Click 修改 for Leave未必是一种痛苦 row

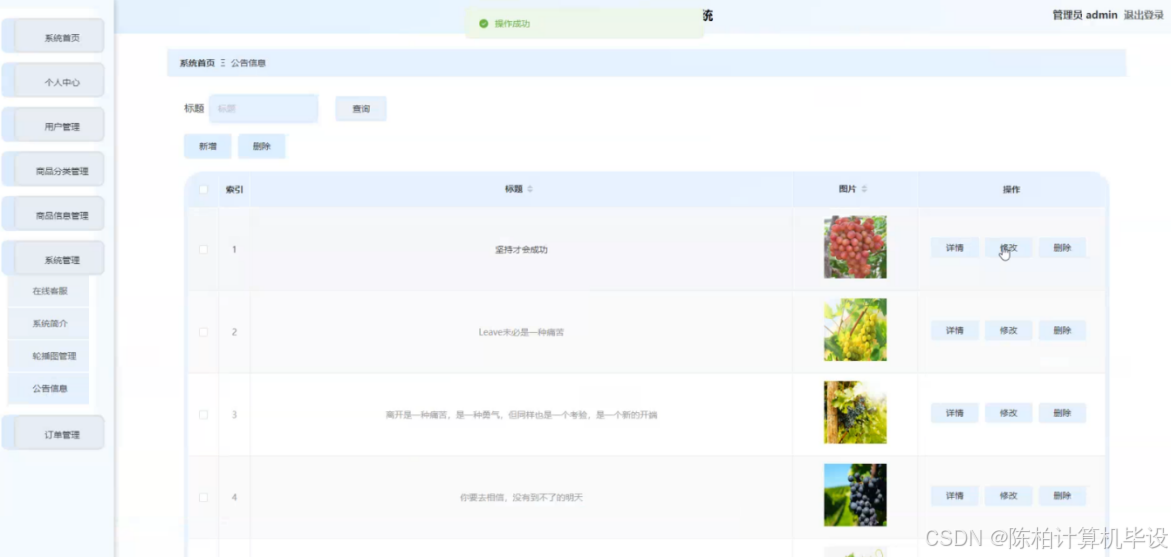1008,330
